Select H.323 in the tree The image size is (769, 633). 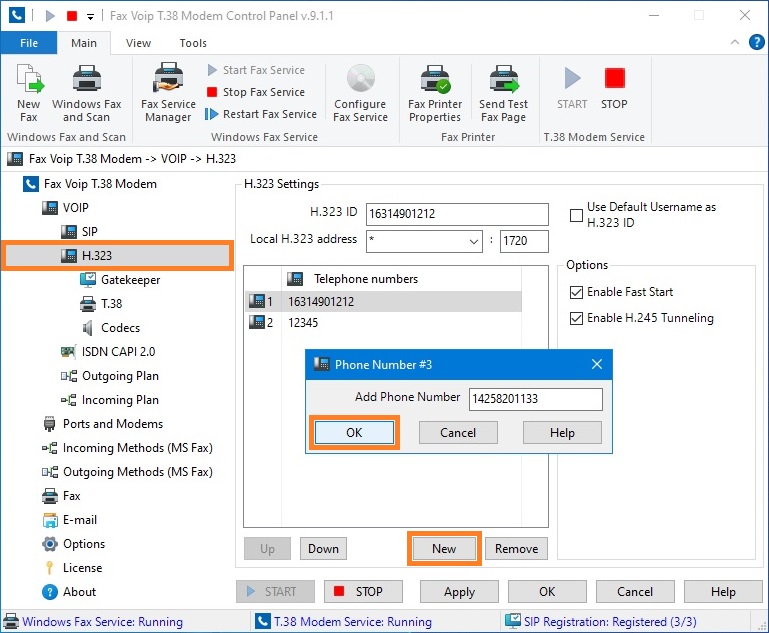pyautogui.click(x=117, y=255)
